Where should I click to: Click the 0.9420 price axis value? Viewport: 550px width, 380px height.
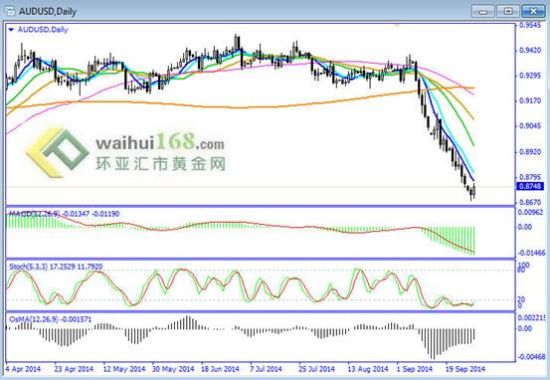530,50
